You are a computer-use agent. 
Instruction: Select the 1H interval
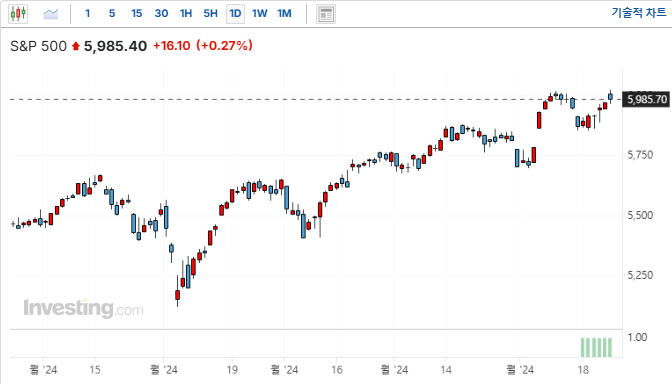186,14
